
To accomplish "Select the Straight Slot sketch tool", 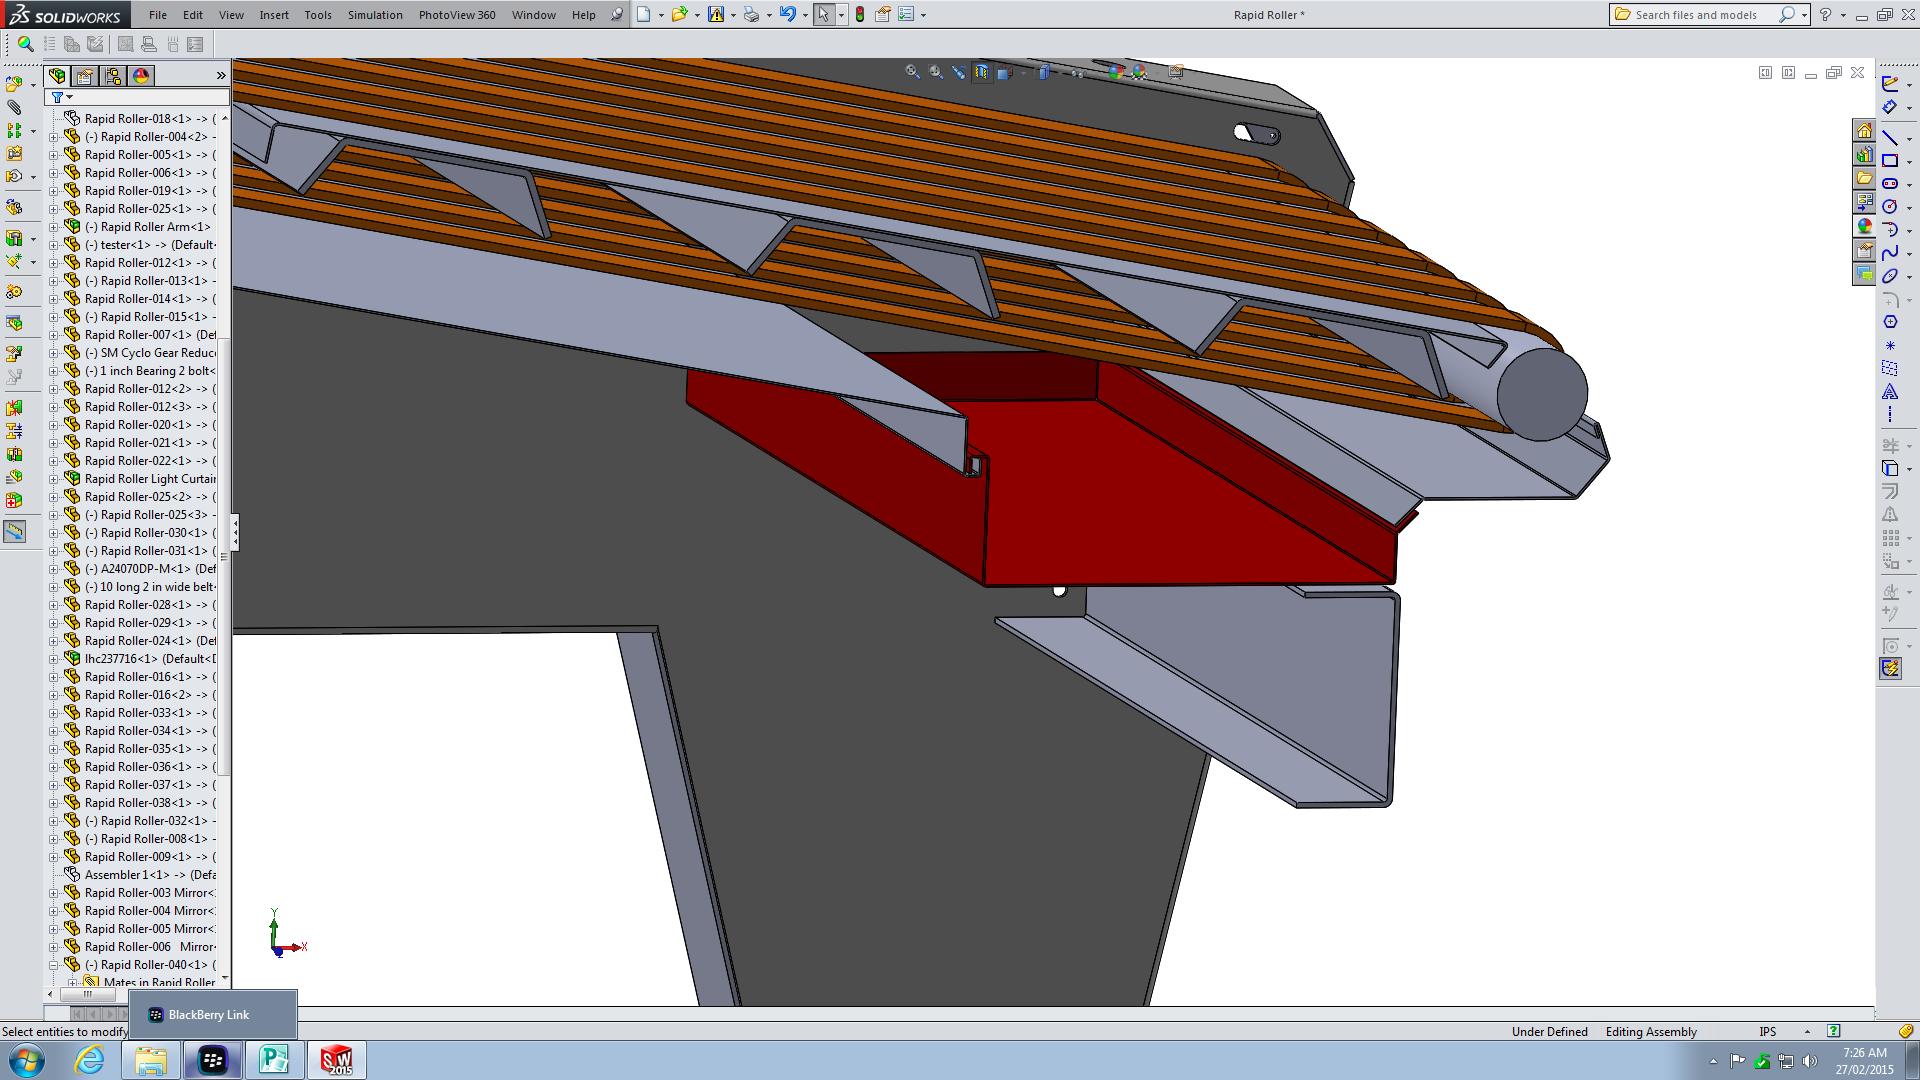I will pos(1890,183).
